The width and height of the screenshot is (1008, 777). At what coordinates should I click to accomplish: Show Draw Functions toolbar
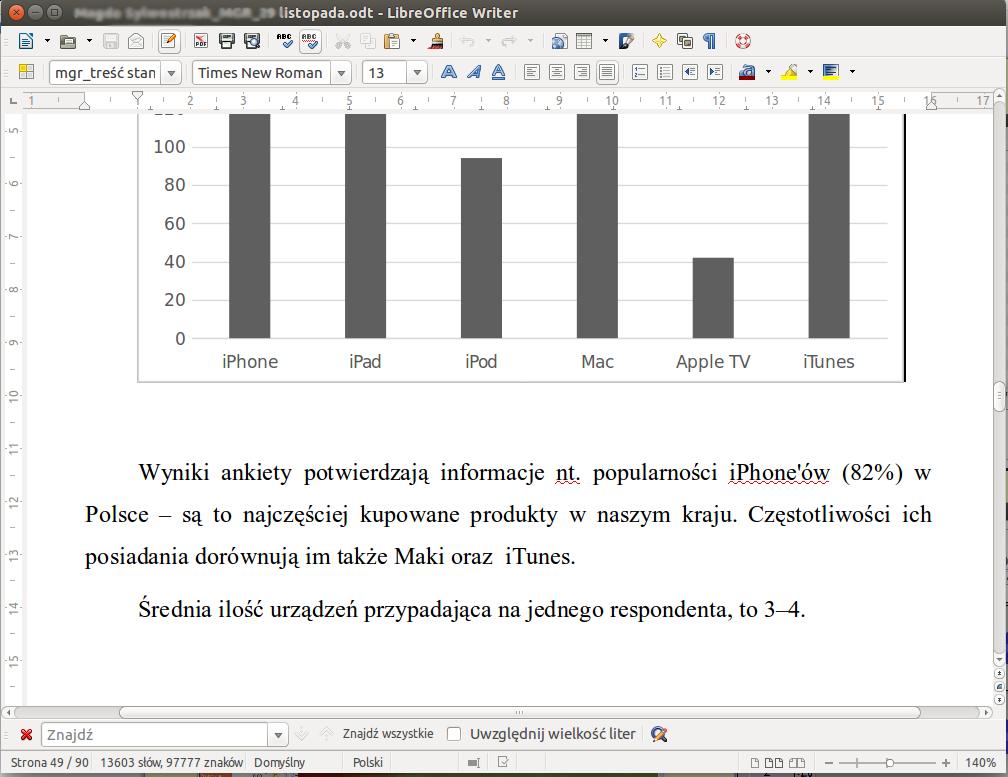(627, 42)
